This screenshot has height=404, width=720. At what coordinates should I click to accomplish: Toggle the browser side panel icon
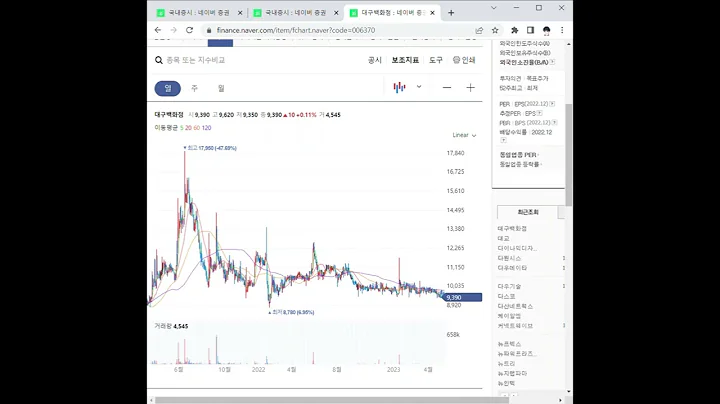530,30
